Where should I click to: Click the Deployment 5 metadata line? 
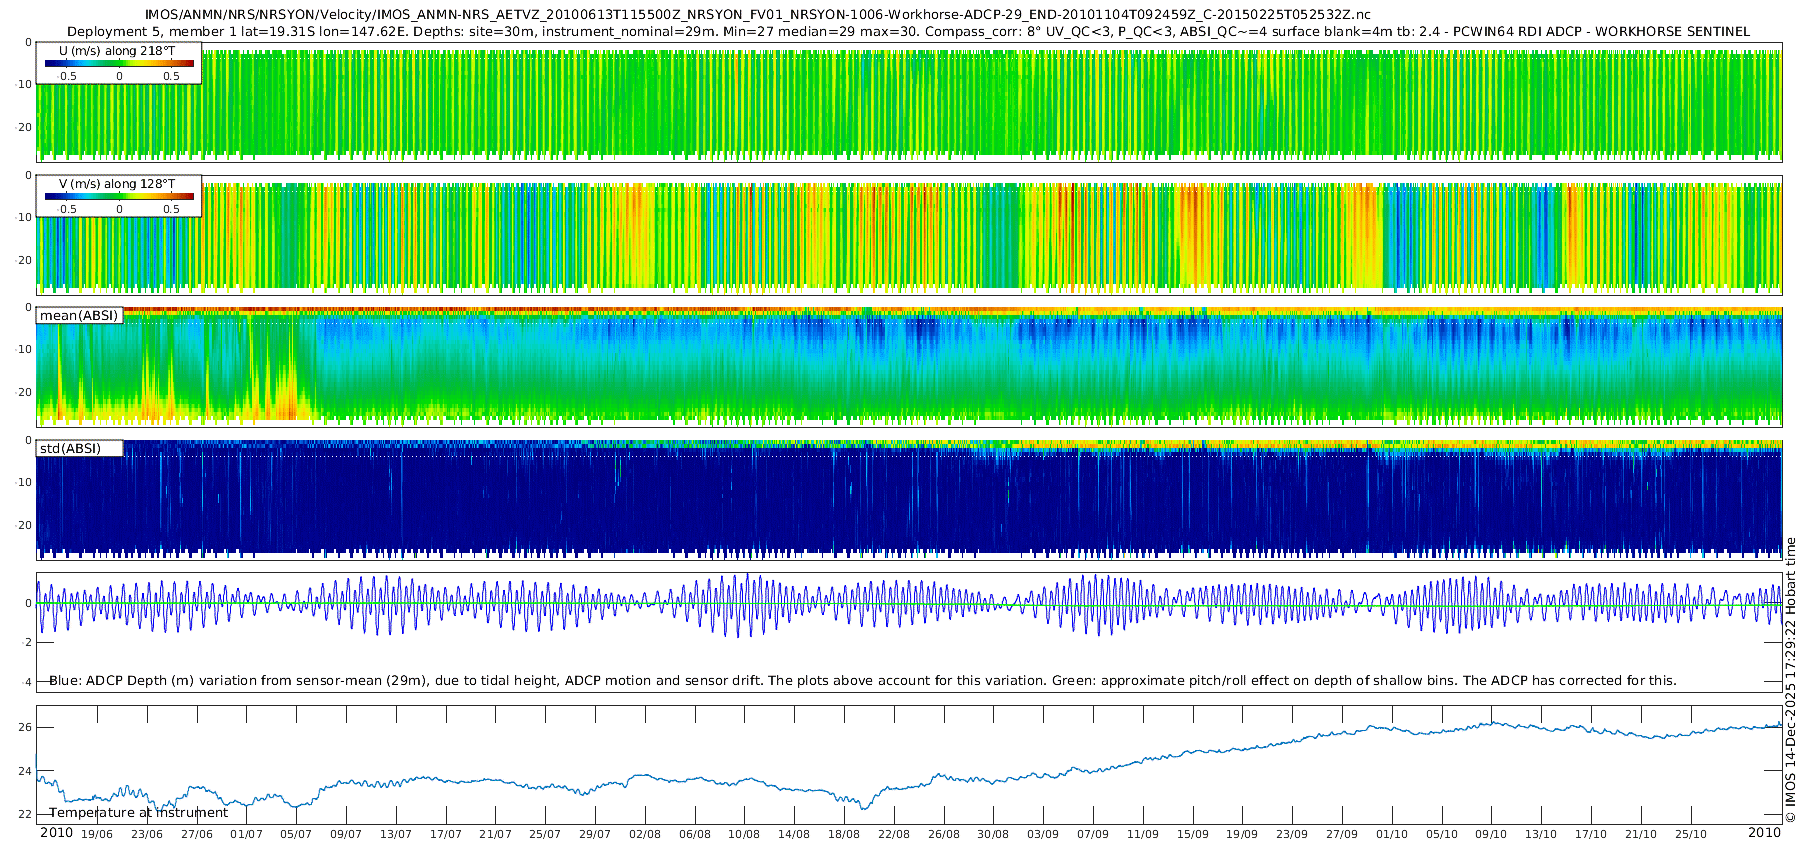[908, 32]
